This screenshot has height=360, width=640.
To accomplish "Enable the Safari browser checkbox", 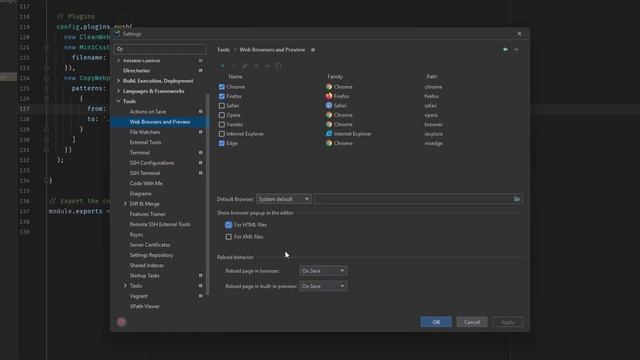I will click(222, 106).
